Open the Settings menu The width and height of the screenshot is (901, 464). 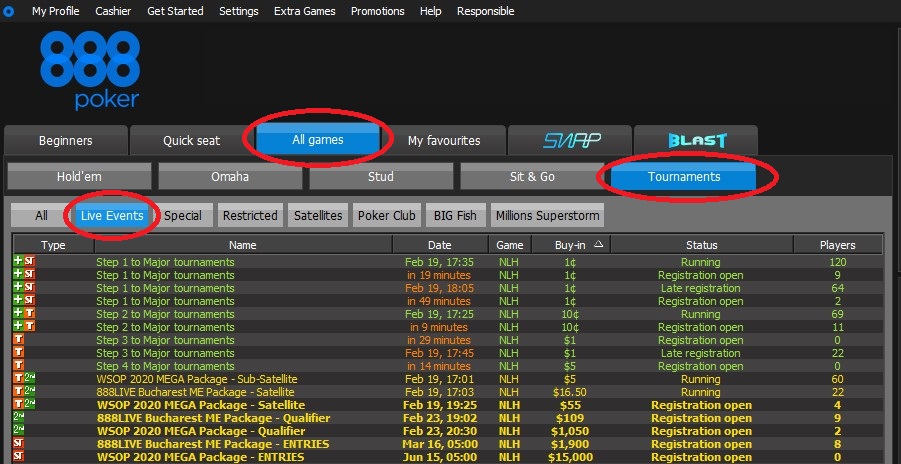click(238, 11)
